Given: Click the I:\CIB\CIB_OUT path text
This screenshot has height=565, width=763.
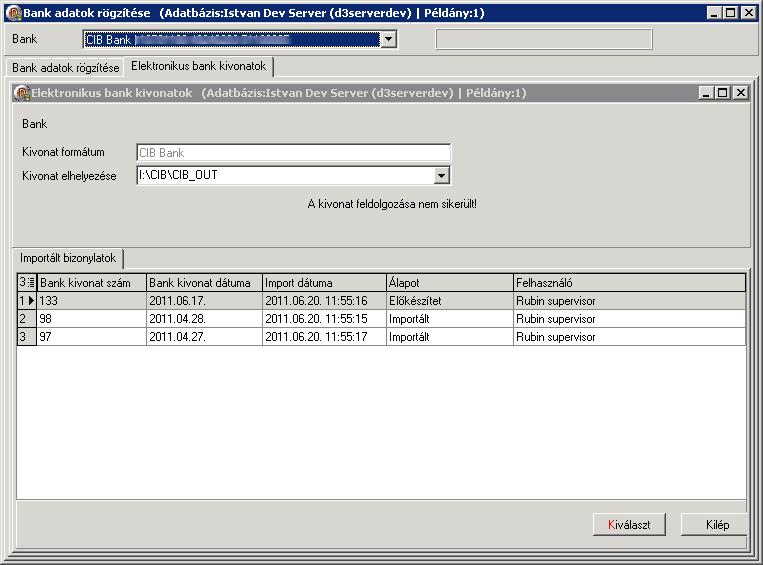Looking at the screenshot, I should point(178,175).
